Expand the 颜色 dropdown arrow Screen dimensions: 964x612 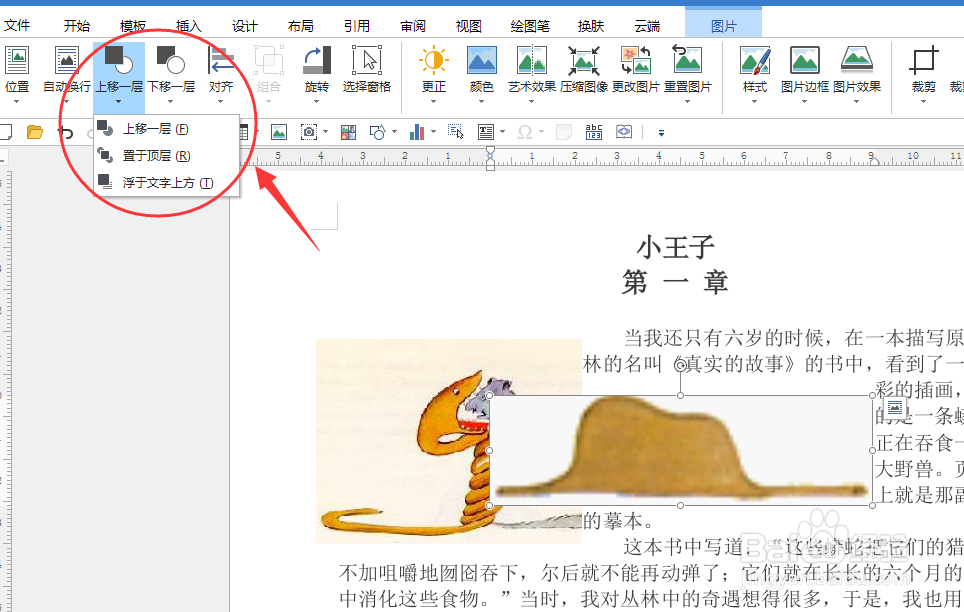(482, 101)
